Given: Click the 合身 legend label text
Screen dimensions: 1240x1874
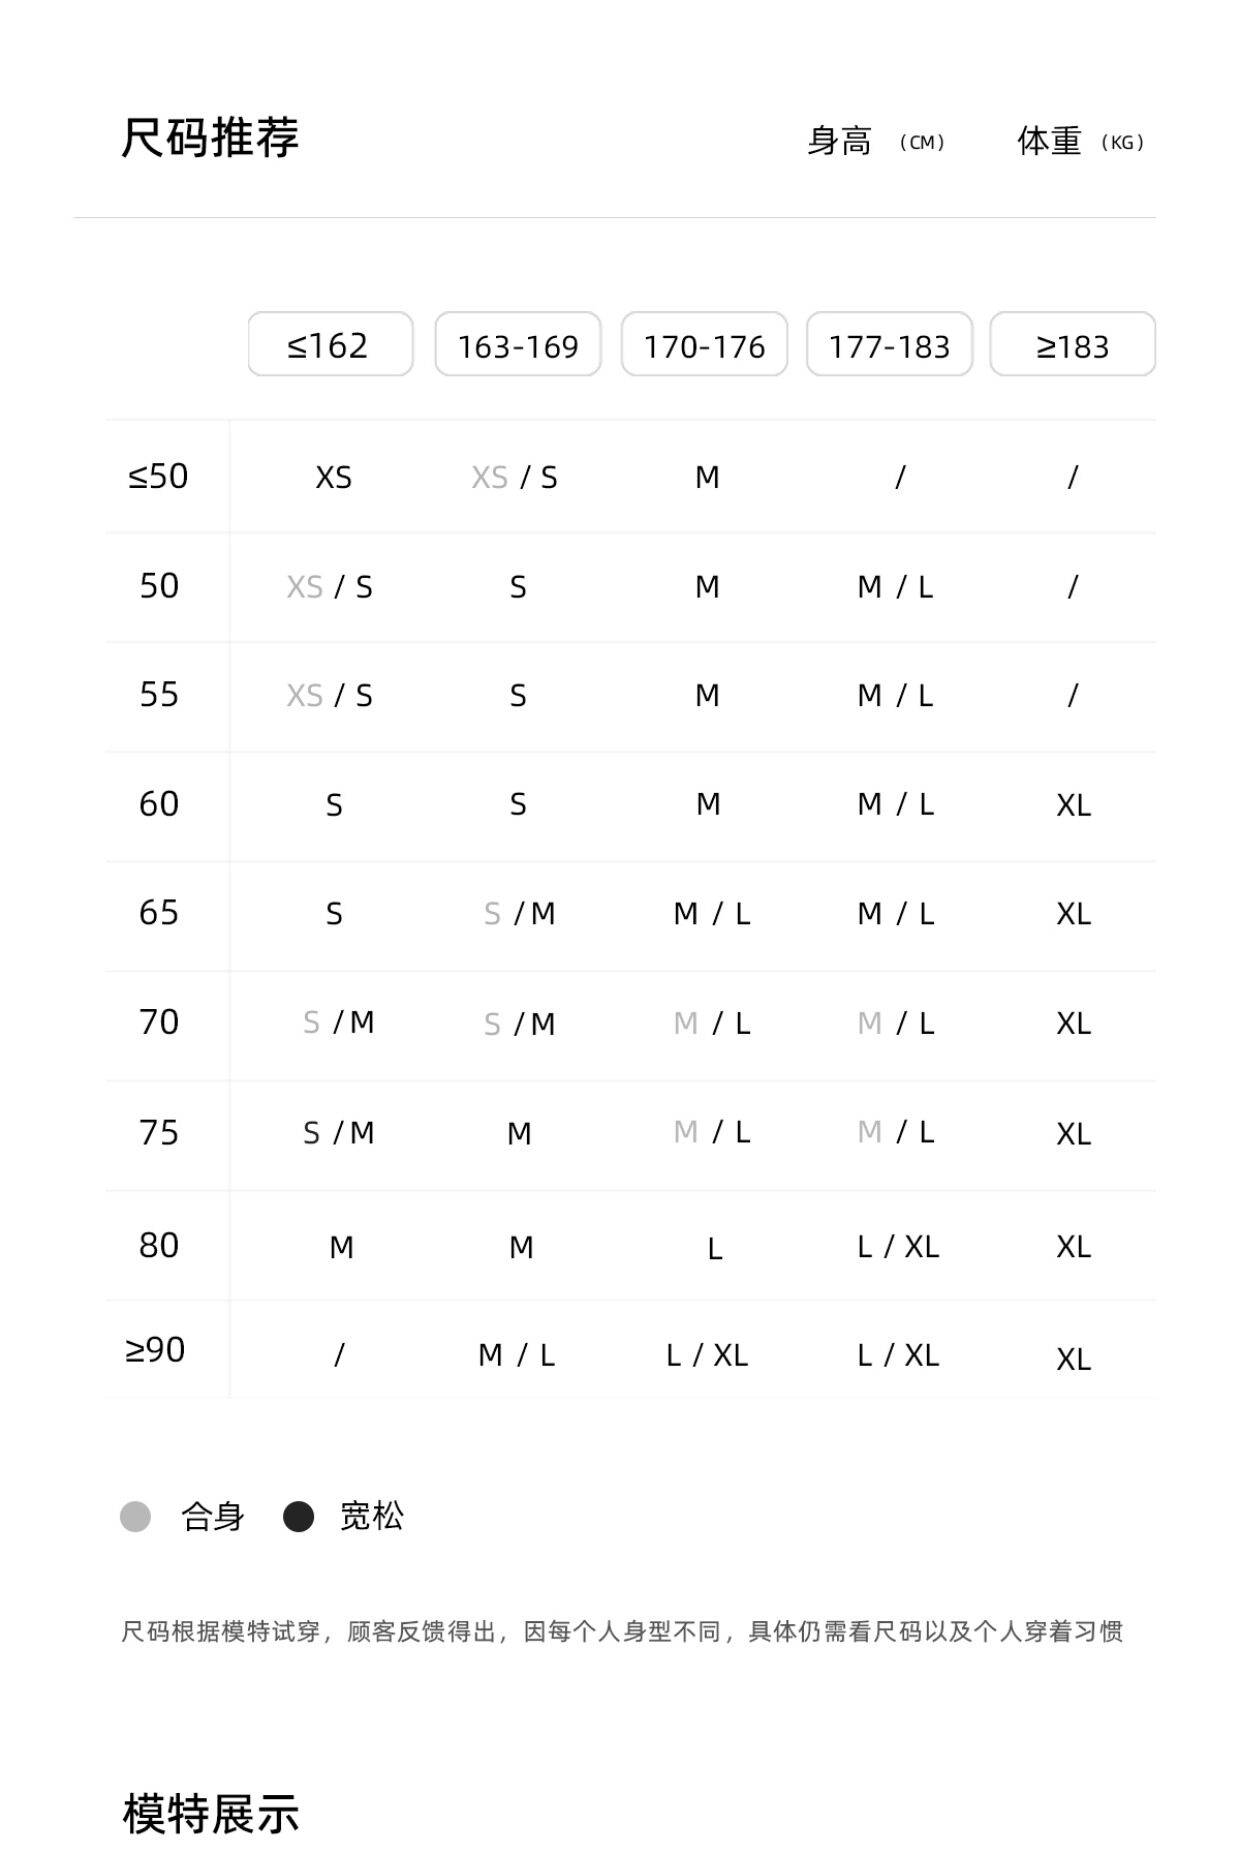Looking at the screenshot, I should (x=212, y=1516).
